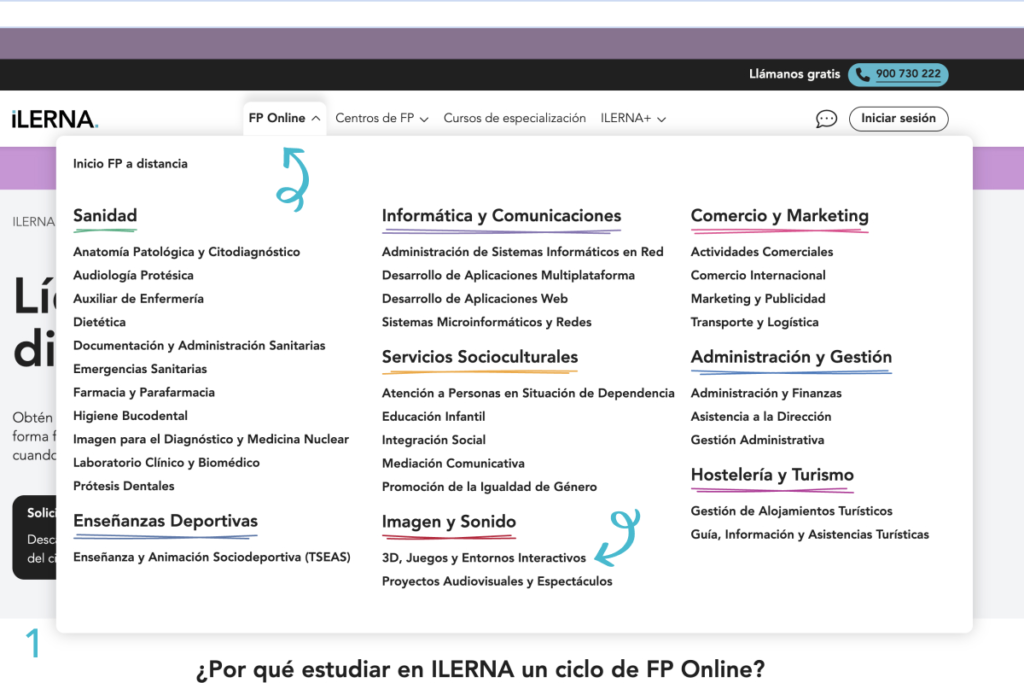This screenshot has height=683, width=1024.
Task: Select Actividades Comerciales
Action: click(762, 251)
